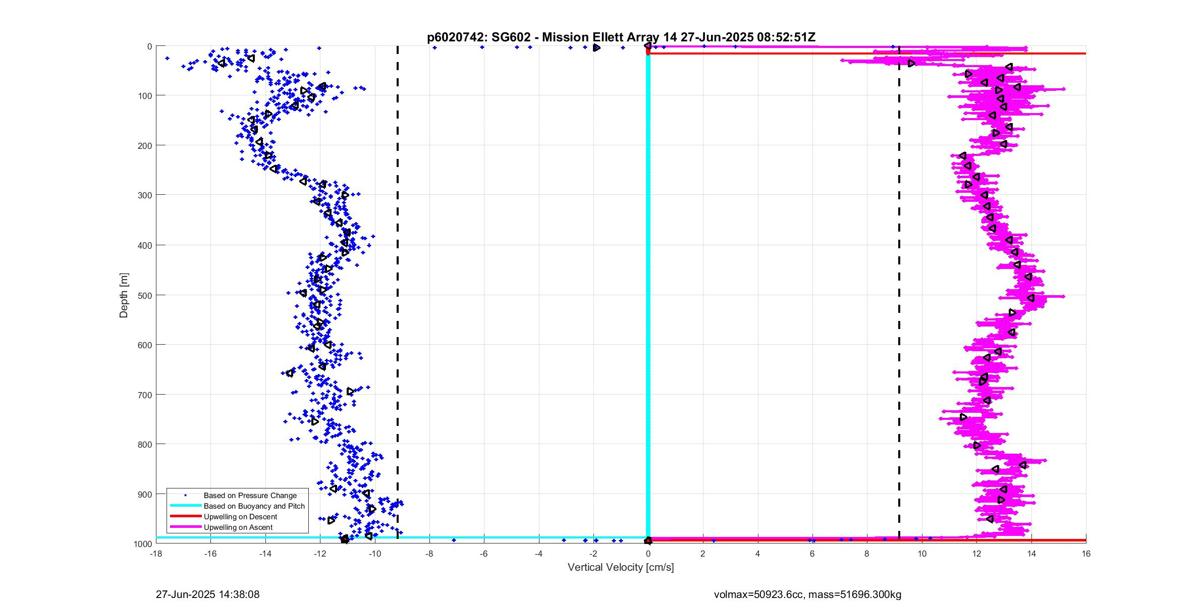Image resolution: width=1200 pixels, height=611 pixels.
Task: Click x-axis tick label -4
Action: coord(539,553)
